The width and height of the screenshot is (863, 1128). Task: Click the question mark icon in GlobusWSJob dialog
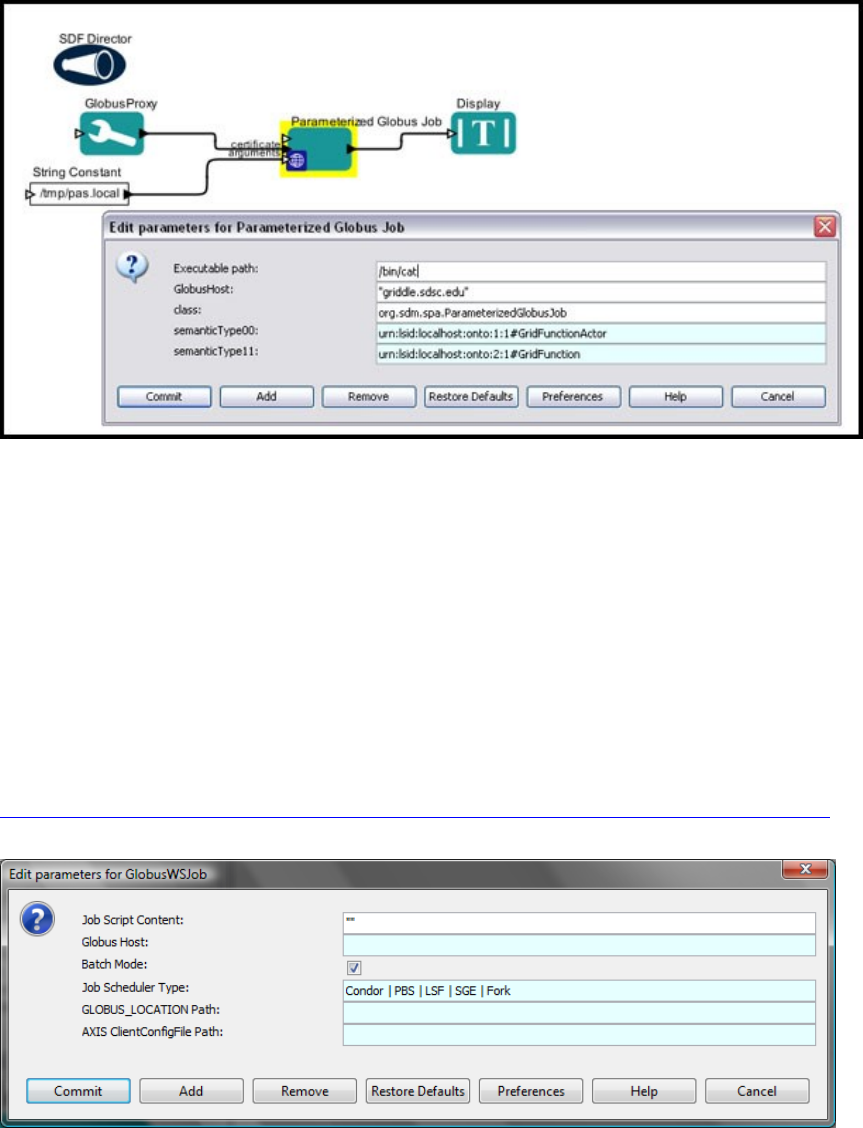point(37,919)
